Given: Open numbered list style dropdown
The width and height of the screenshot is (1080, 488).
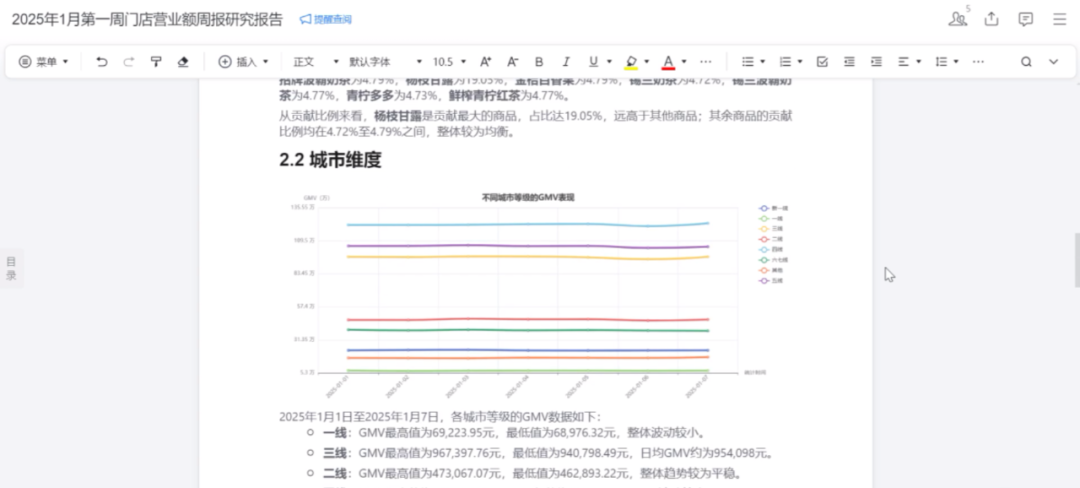Looking at the screenshot, I should click(x=800, y=62).
